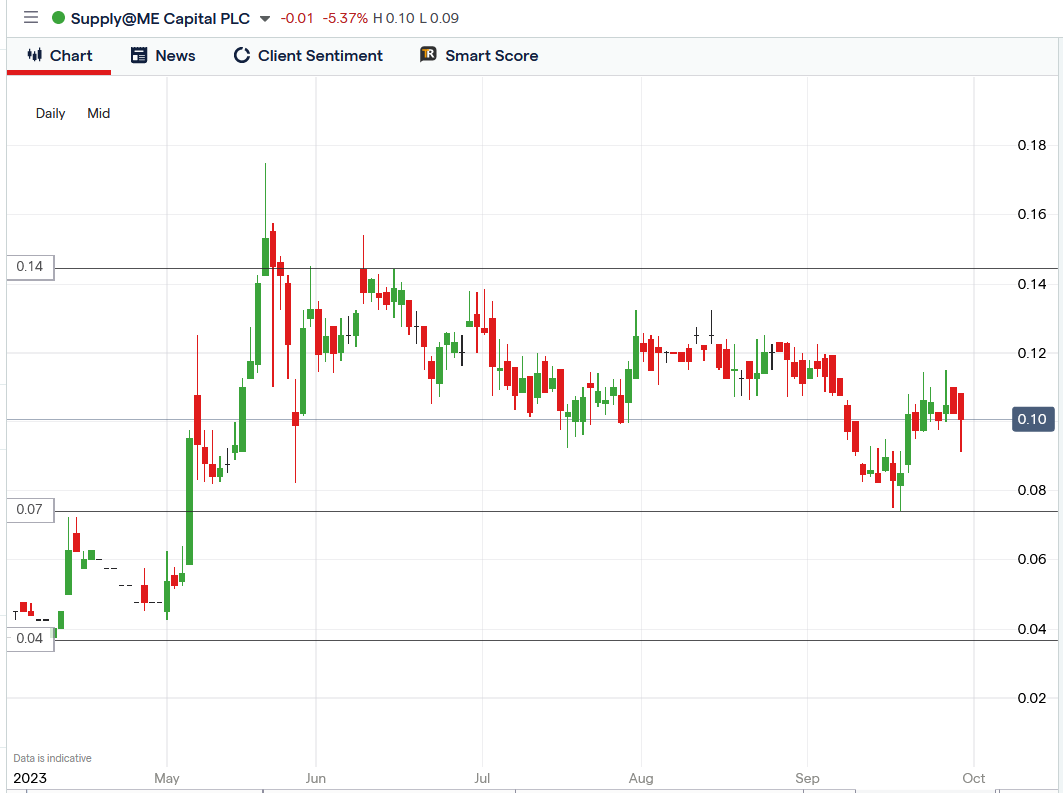Click the 0.12 price axis label
This screenshot has height=793, width=1063.
pyautogui.click(x=1031, y=353)
